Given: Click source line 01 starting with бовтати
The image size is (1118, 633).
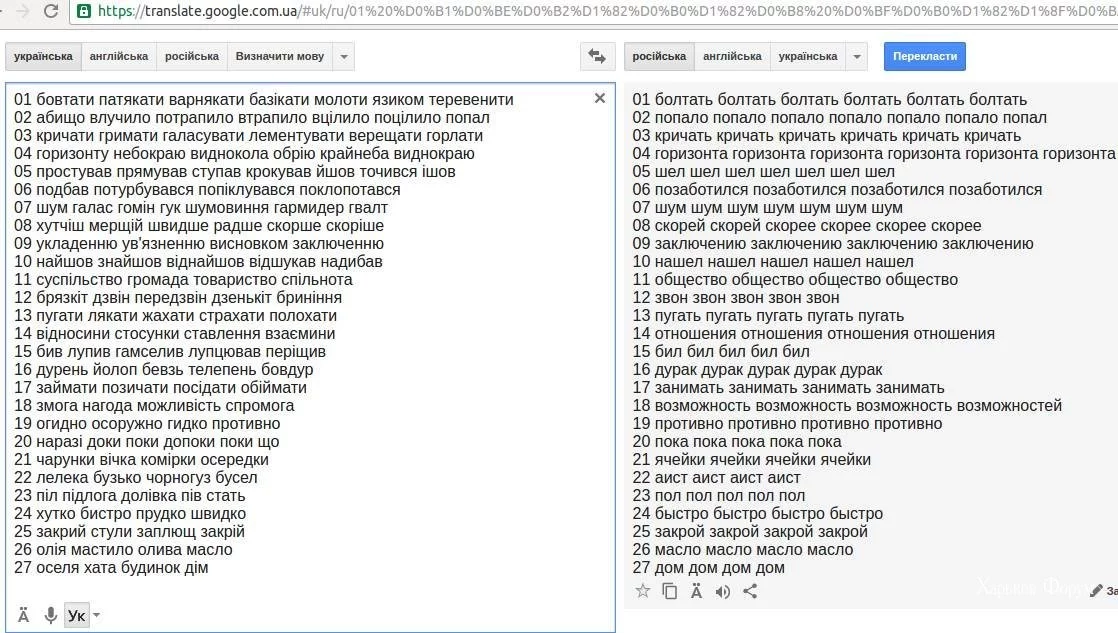Looking at the screenshot, I should pos(264,99).
